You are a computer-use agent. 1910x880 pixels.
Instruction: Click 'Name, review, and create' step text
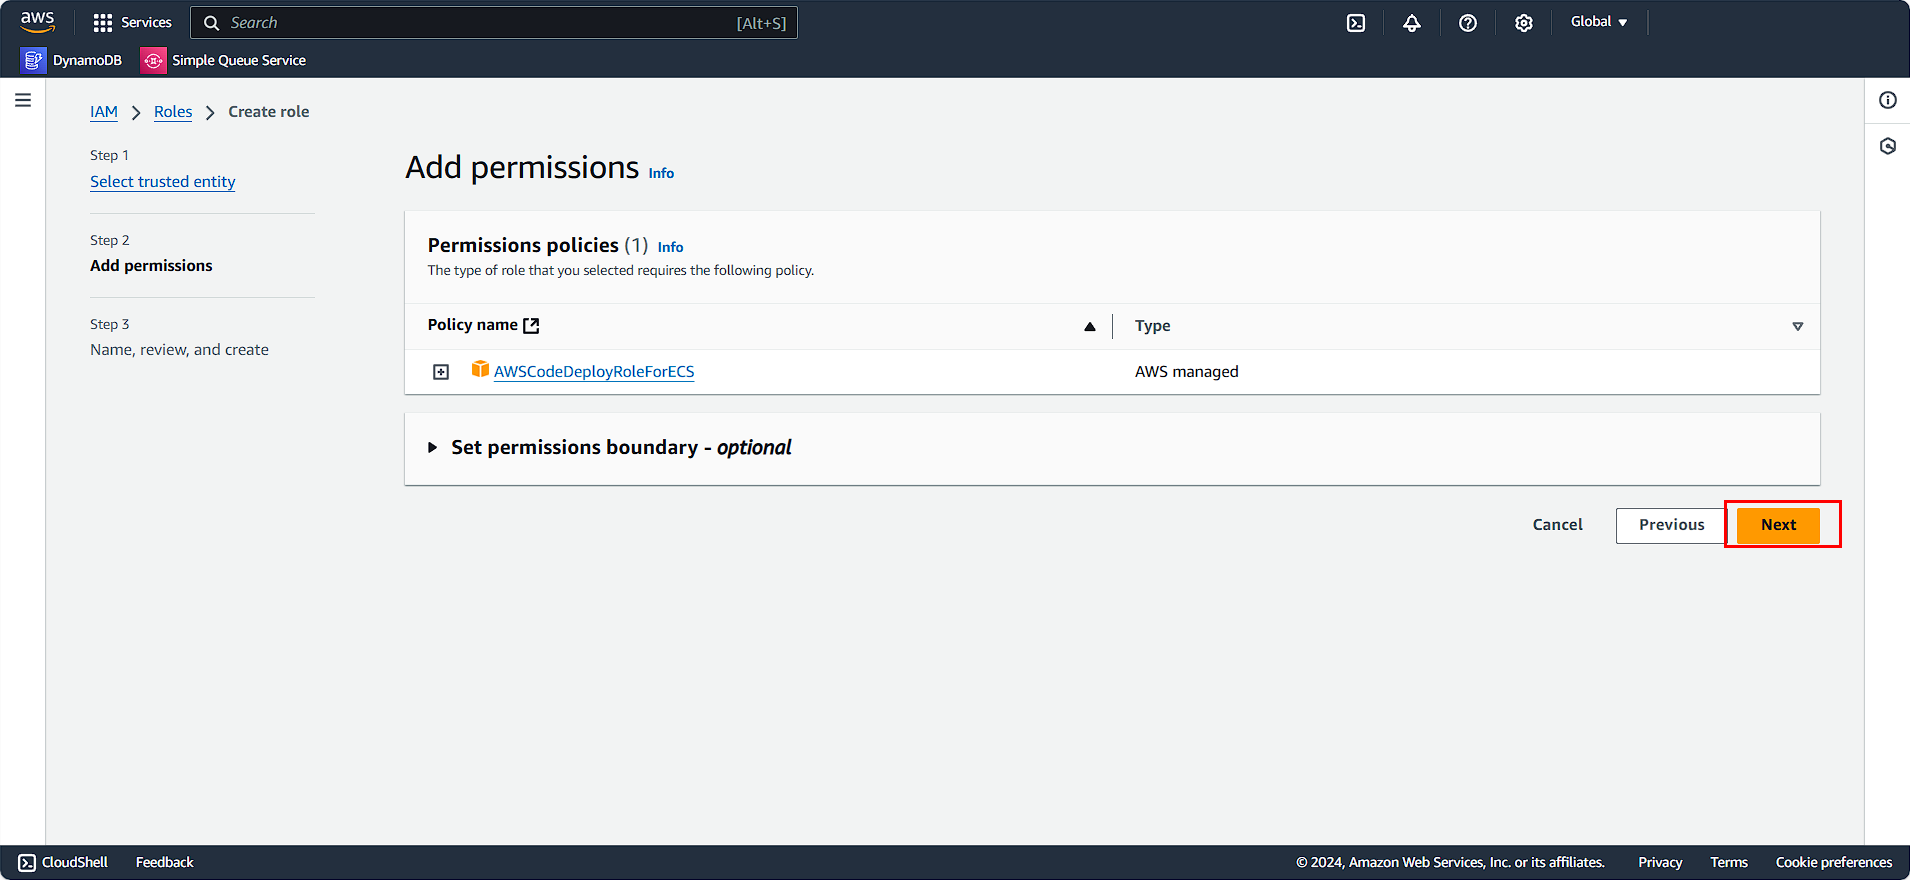(x=179, y=350)
